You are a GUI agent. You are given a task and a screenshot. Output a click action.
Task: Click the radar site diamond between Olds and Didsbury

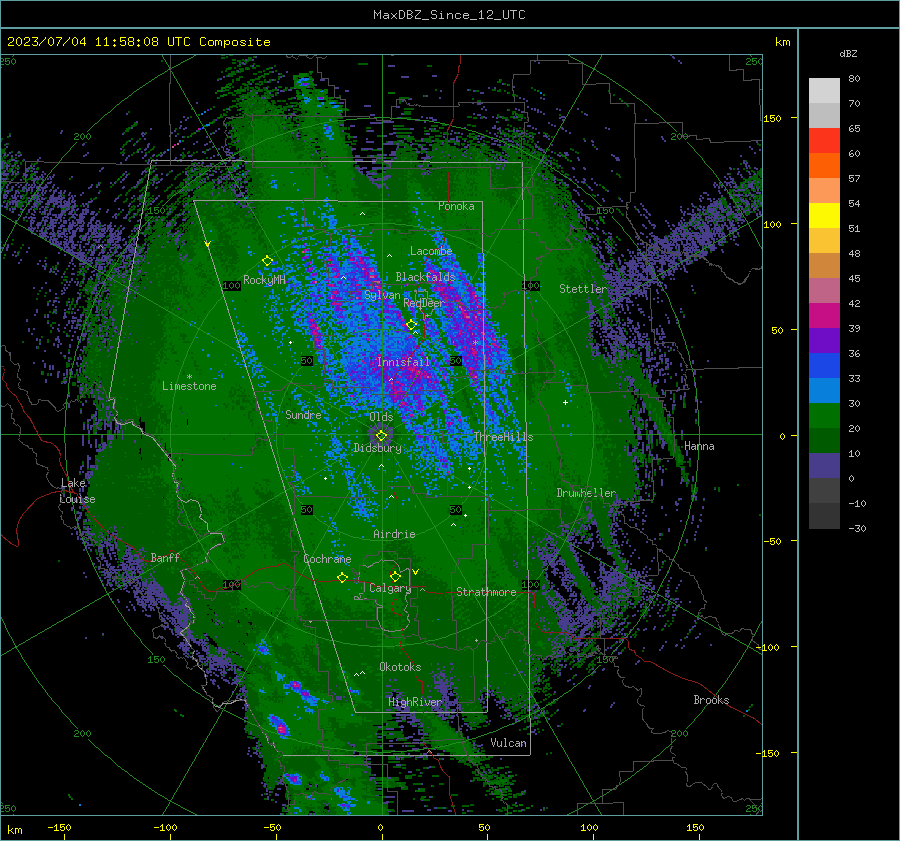[381, 436]
